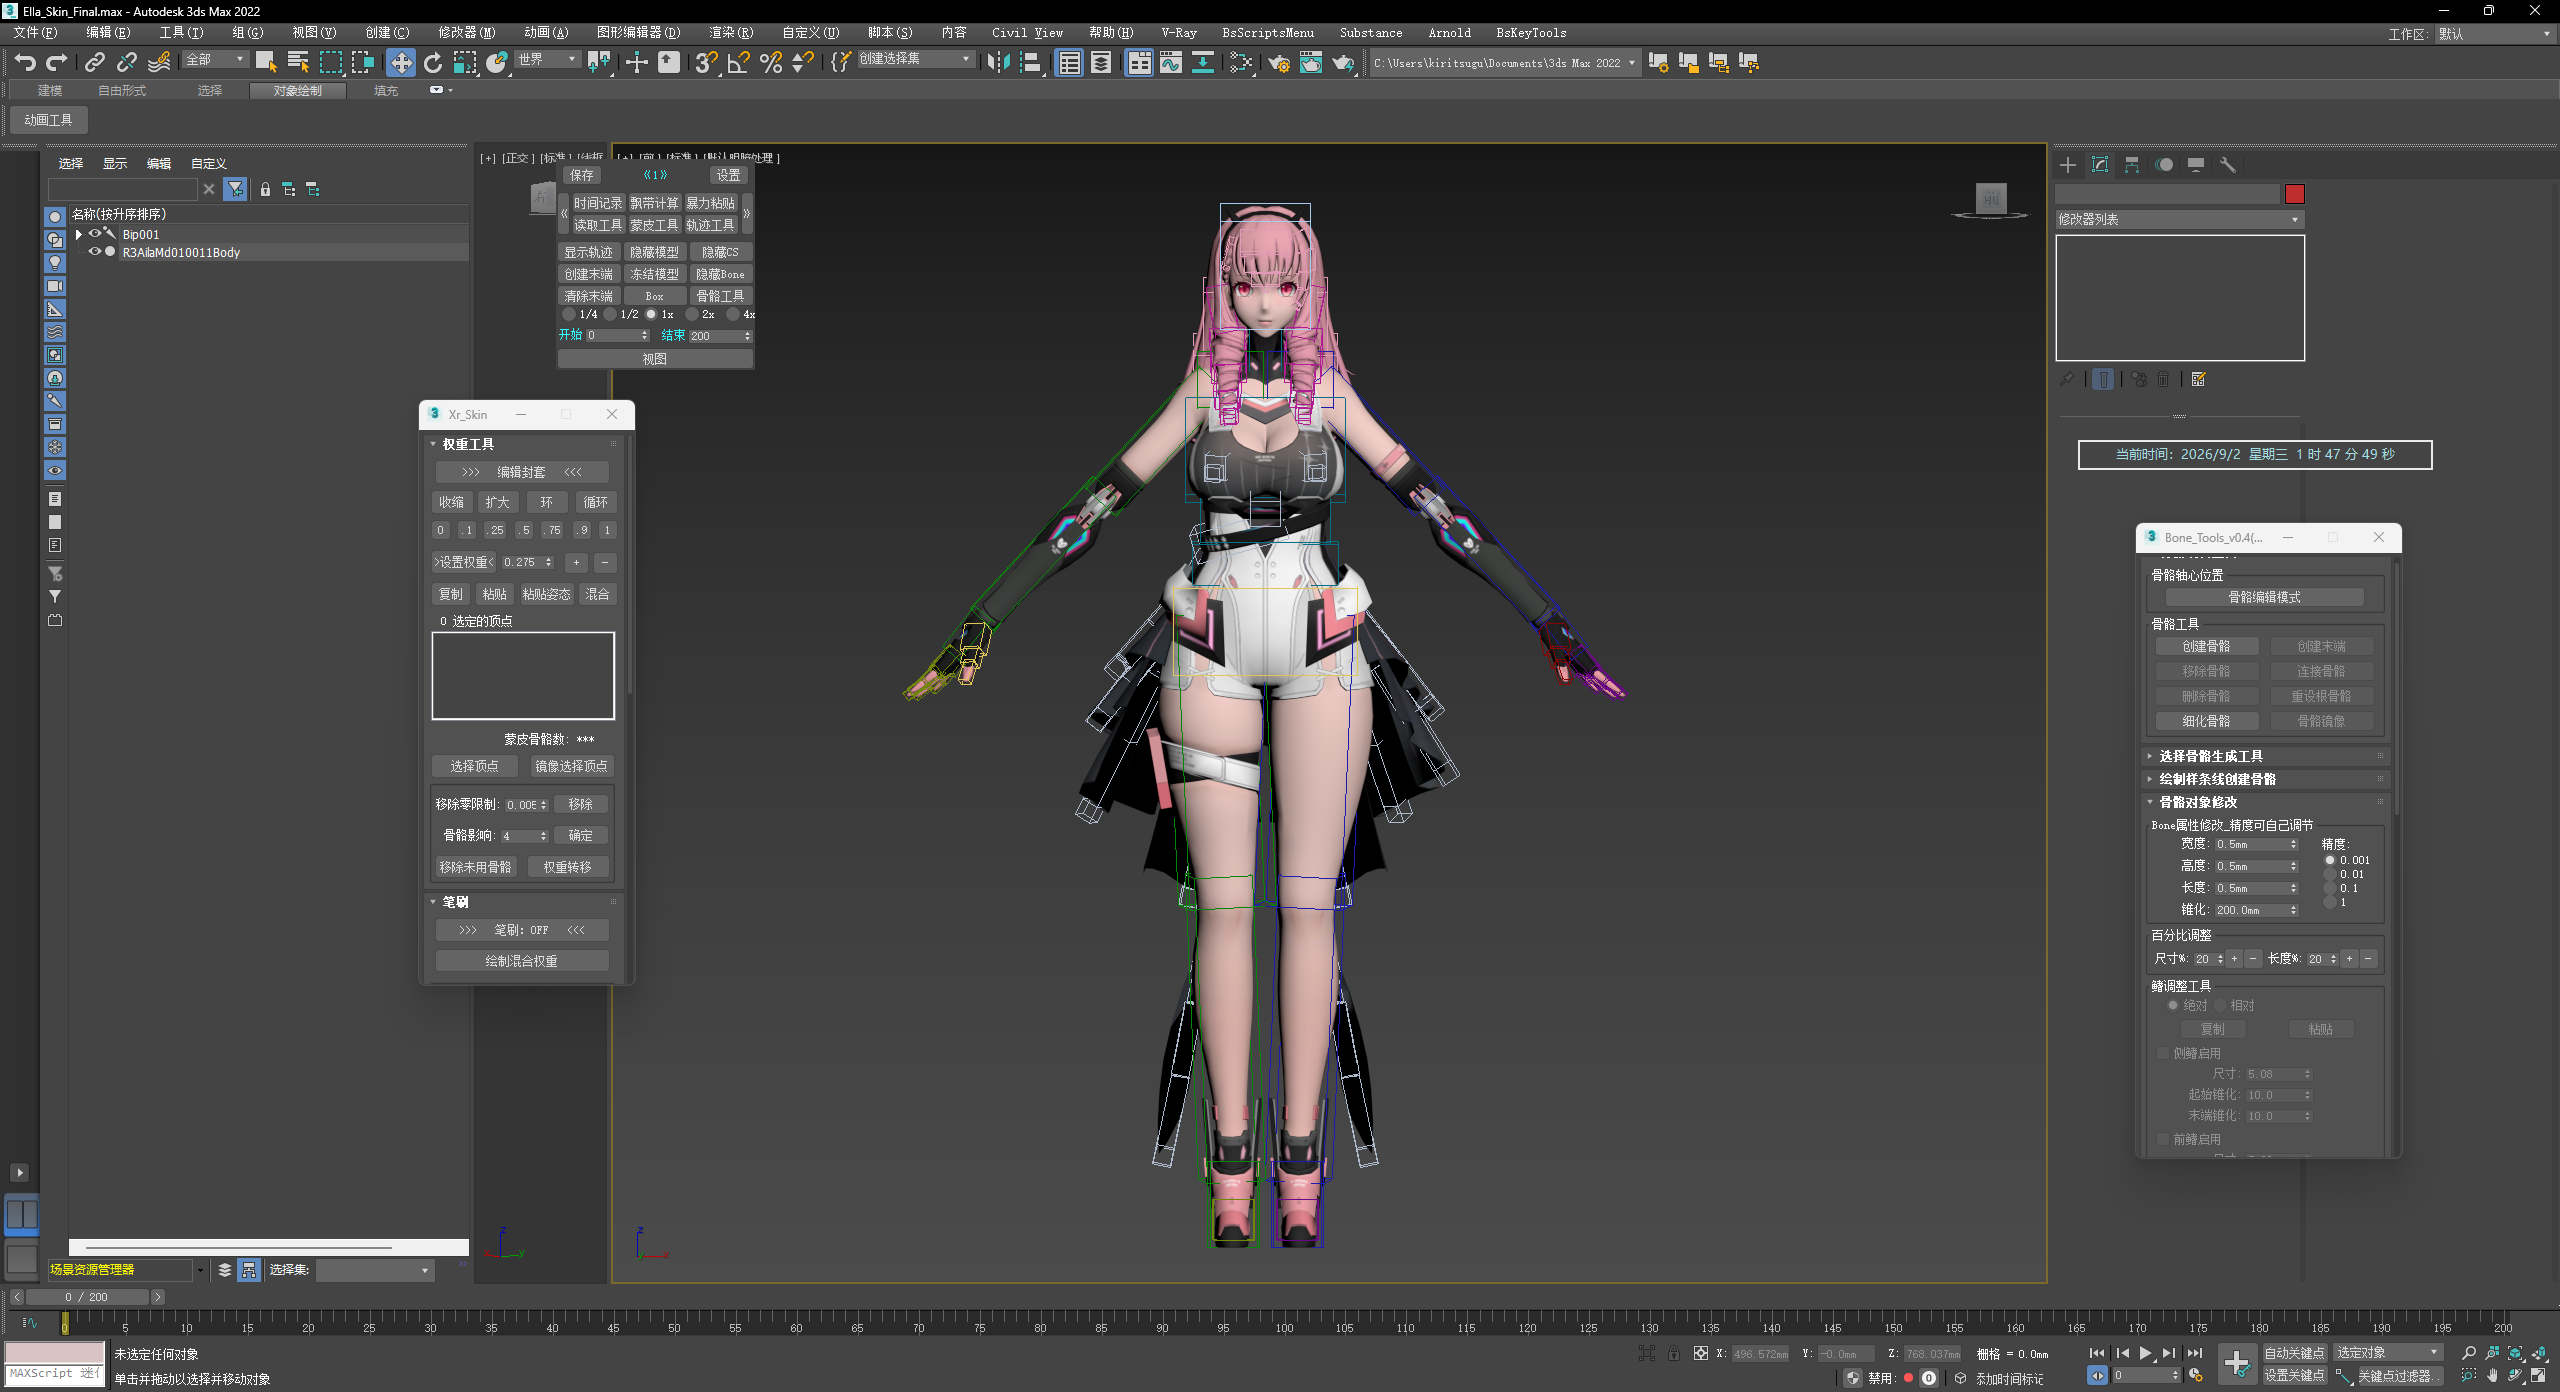The image size is (2560, 1392).
Task: Click the 骨骼编辑模式 button in Bone_Tools
Action: click(x=2265, y=597)
